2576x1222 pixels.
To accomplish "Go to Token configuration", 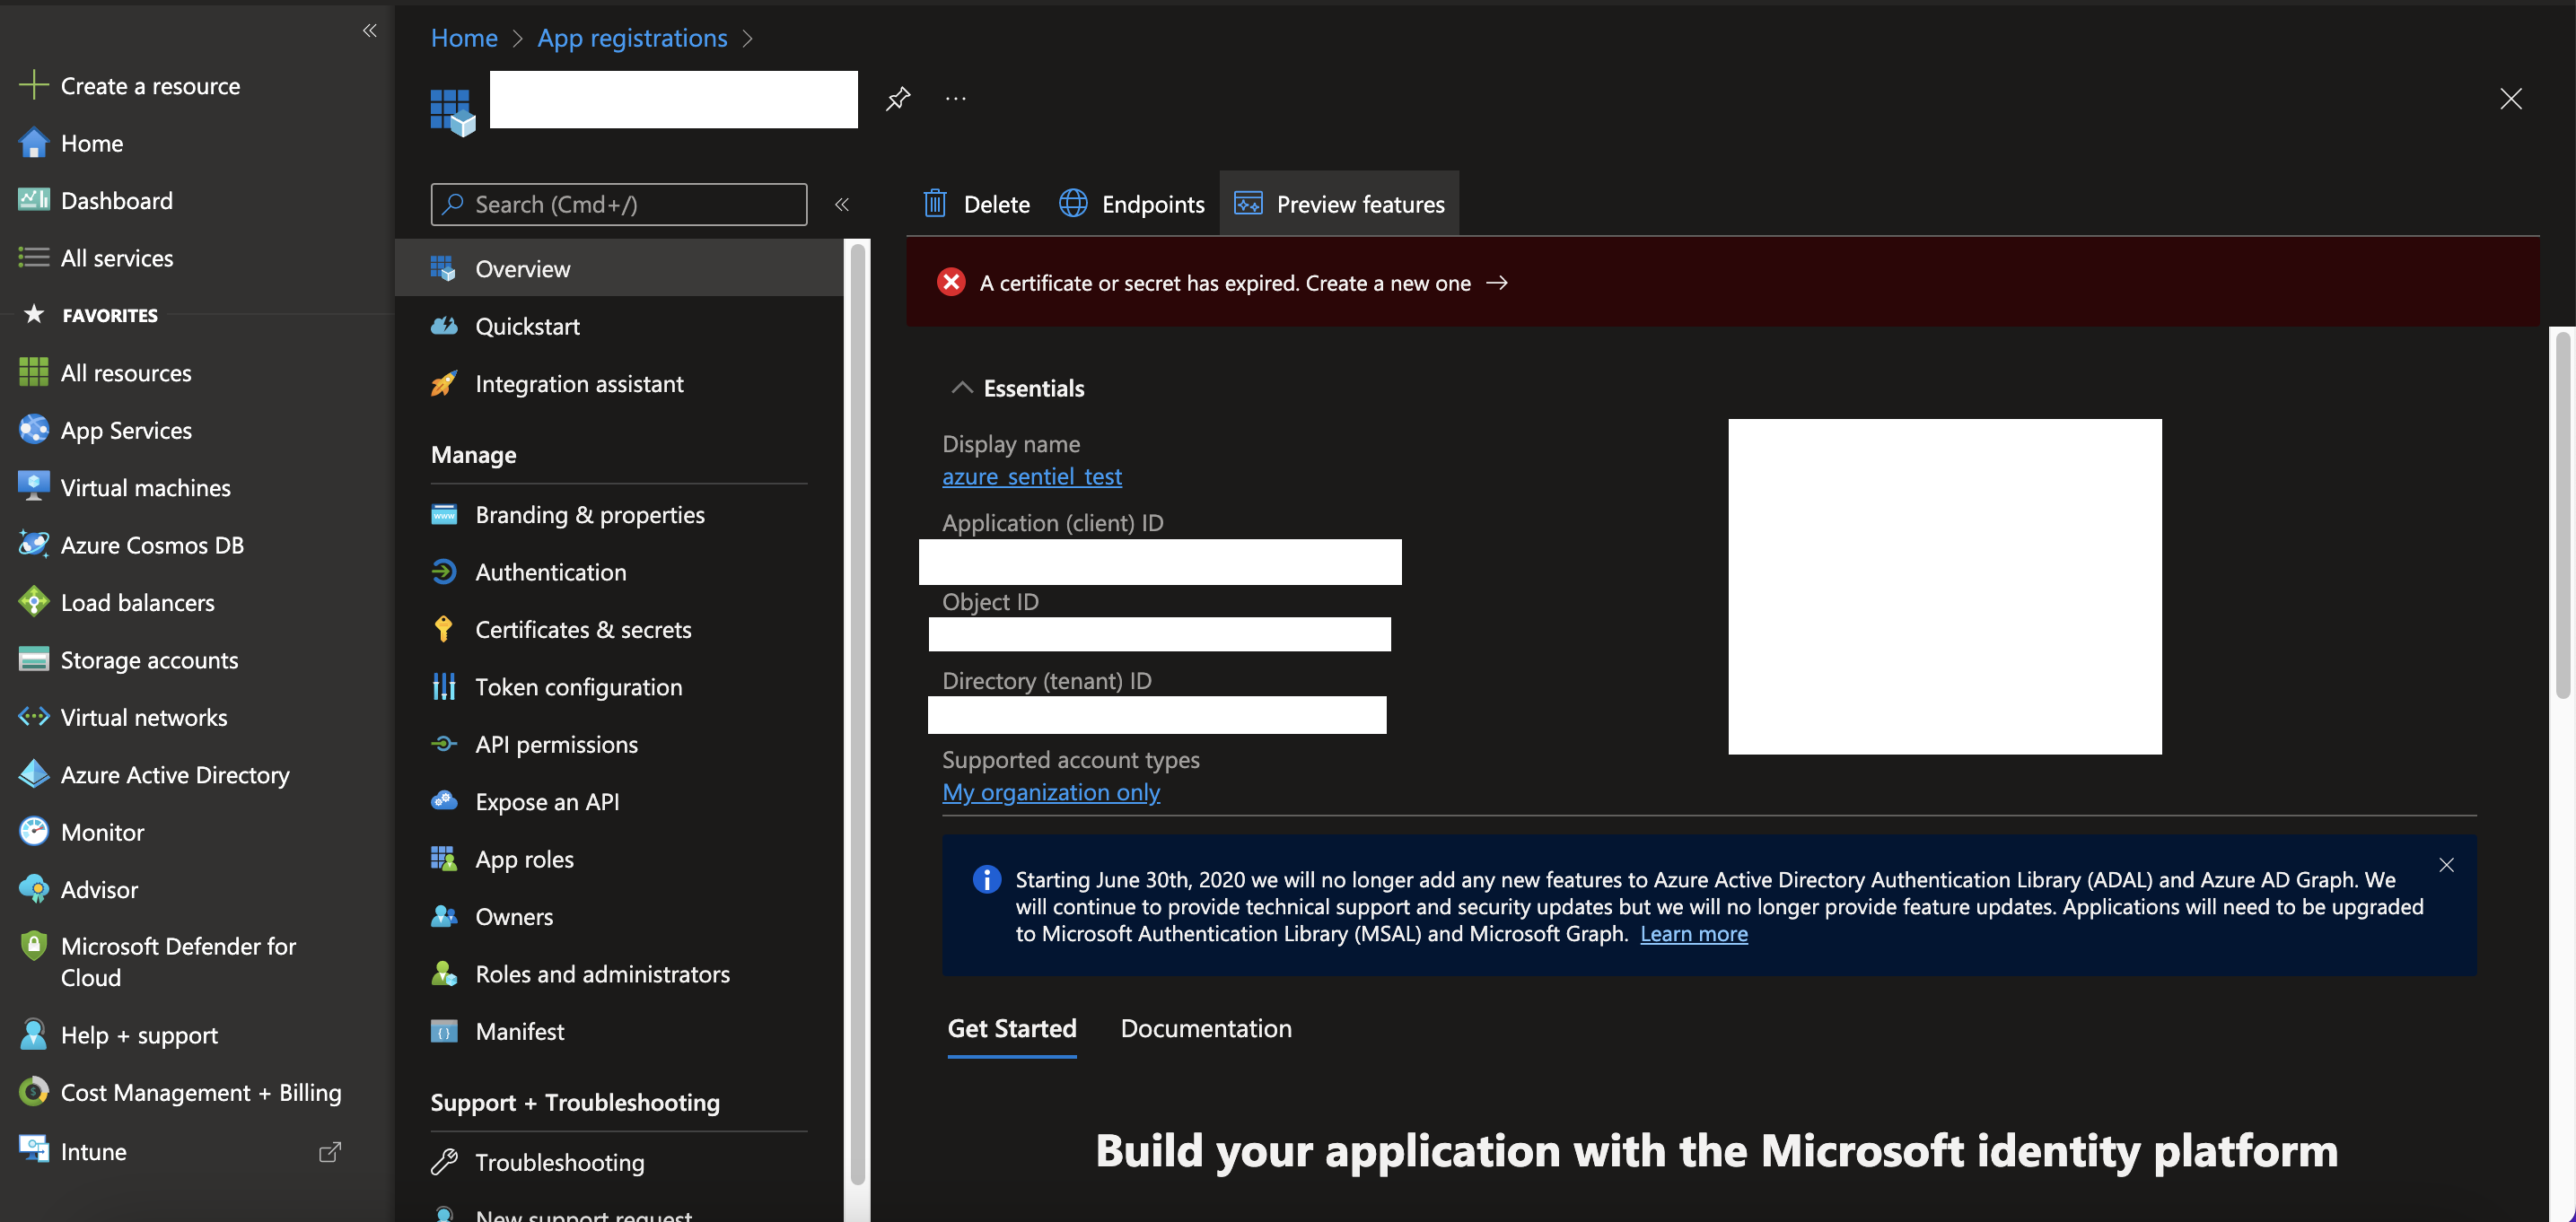I will tap(578, 687).
